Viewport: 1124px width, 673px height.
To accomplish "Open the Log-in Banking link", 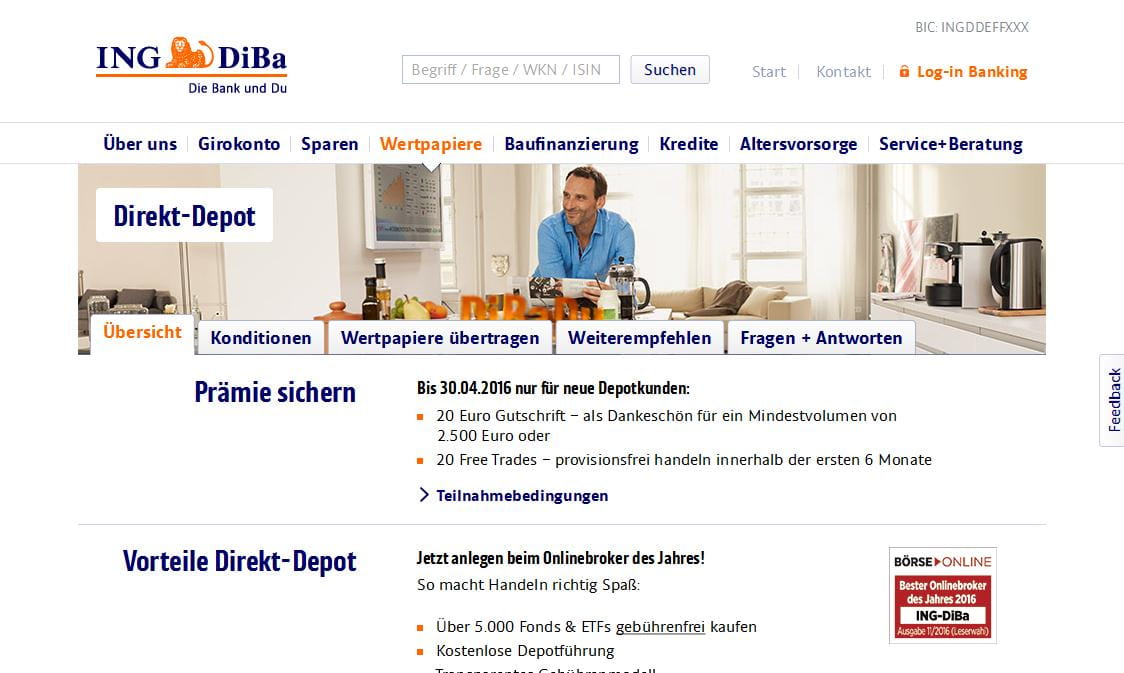I will 971,72.
